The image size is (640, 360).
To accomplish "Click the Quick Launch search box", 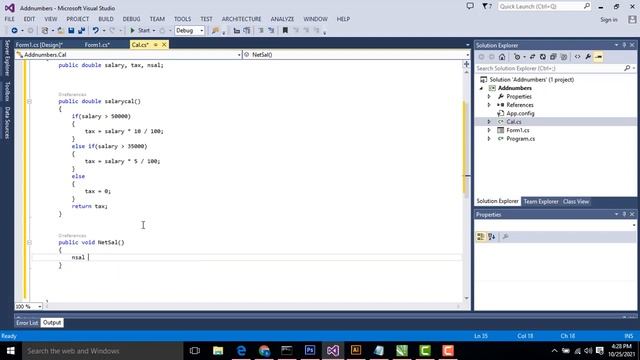I will pos(544,7).
